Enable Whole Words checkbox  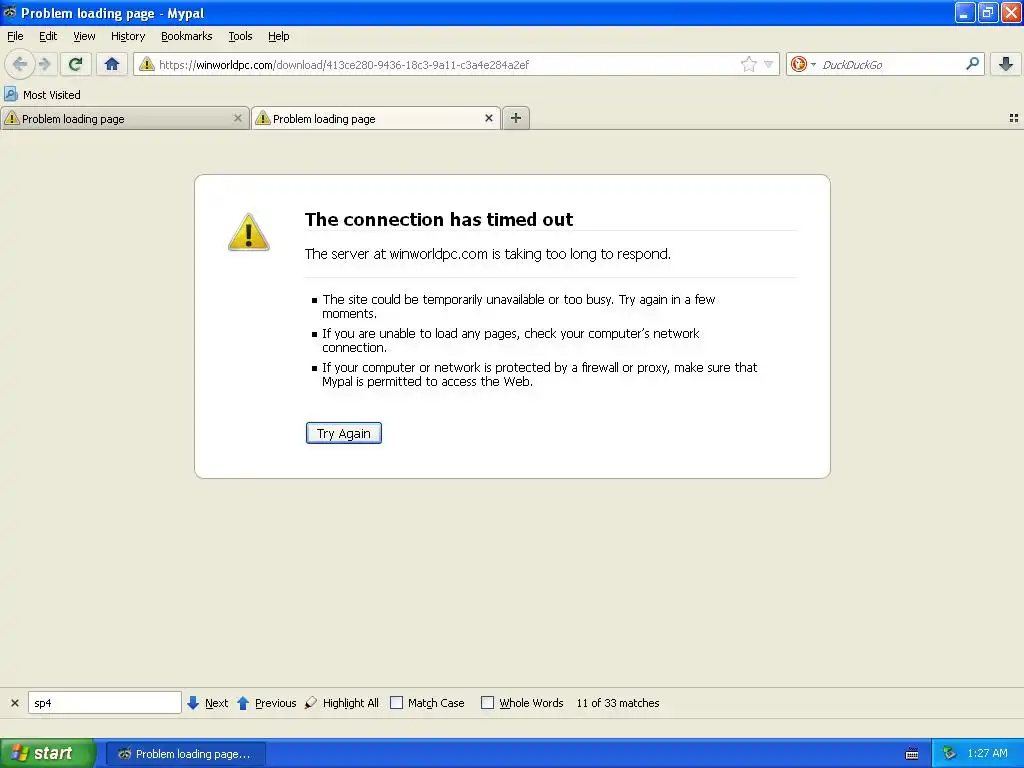coord(487,703)
